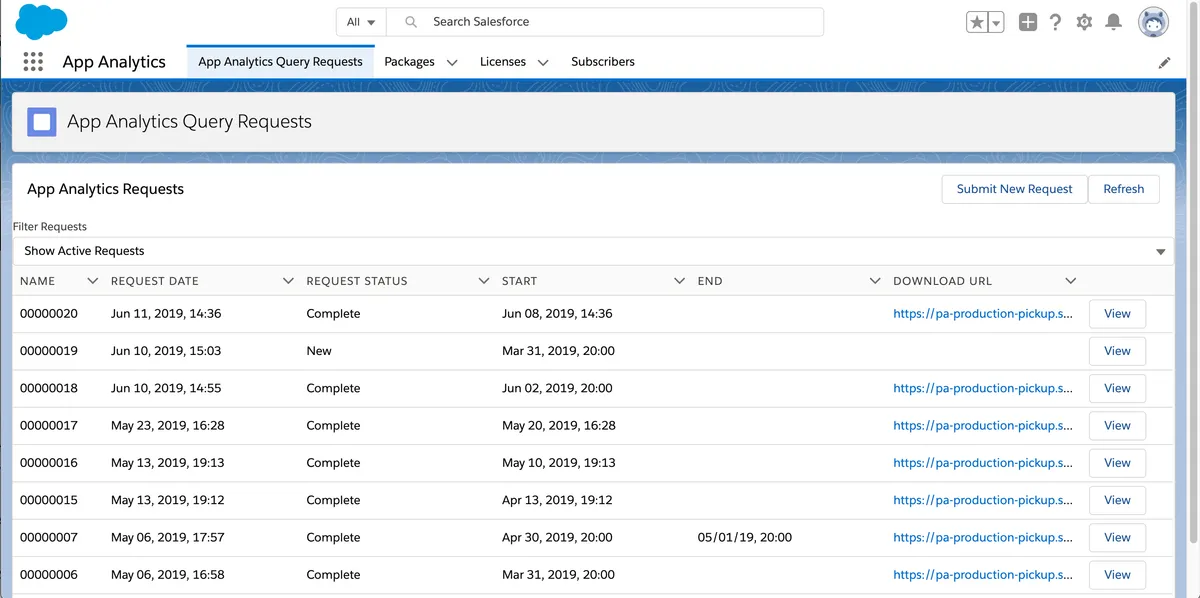The width and height of the screenshot is (1200, 598).
Task: Click the Search Salesforce input field
Action: click(x=605, y=22)
